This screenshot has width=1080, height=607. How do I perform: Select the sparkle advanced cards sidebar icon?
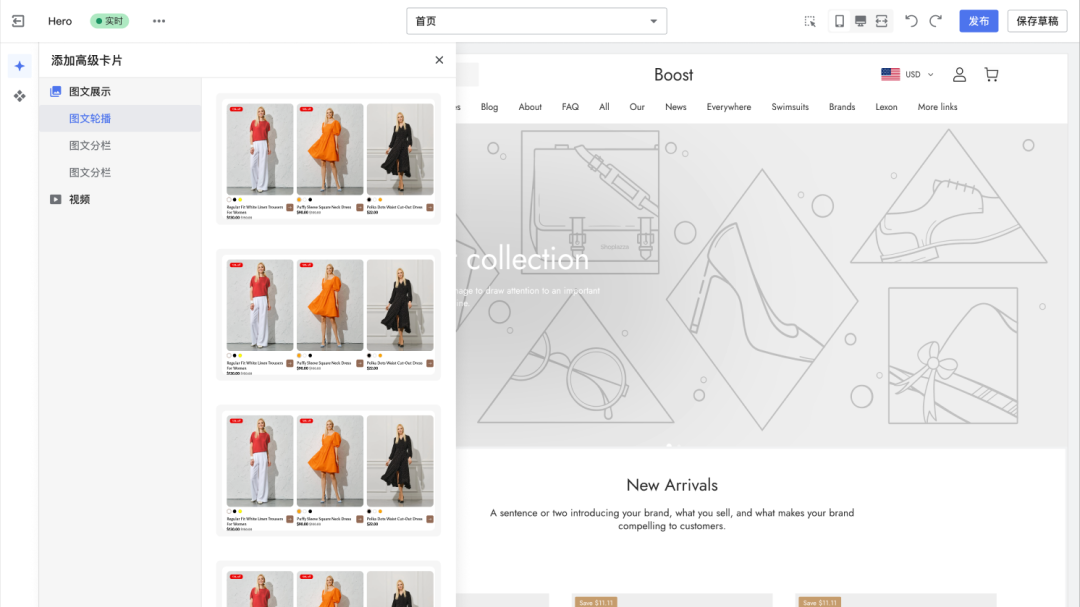[19, 66]
